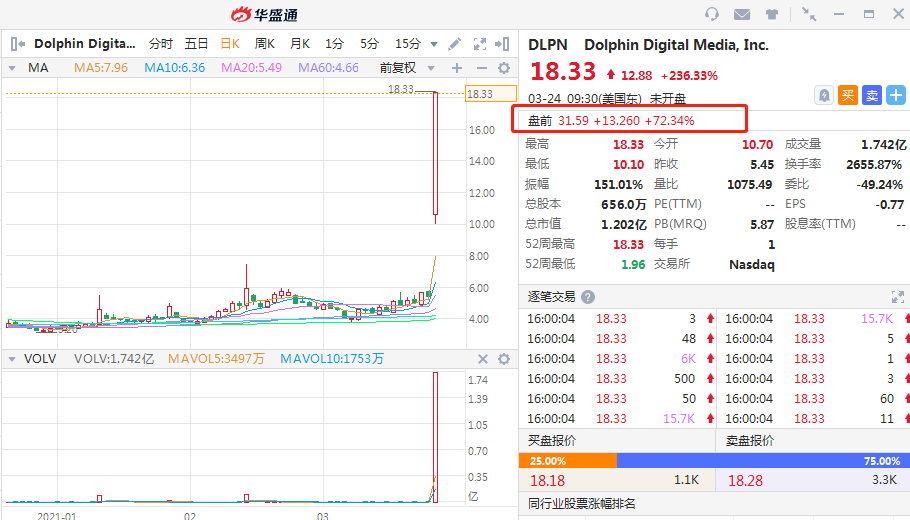Open MA indicator settings gear
Image resolution: width=910 pixels, height=520 pixels.
coord(504,68)
